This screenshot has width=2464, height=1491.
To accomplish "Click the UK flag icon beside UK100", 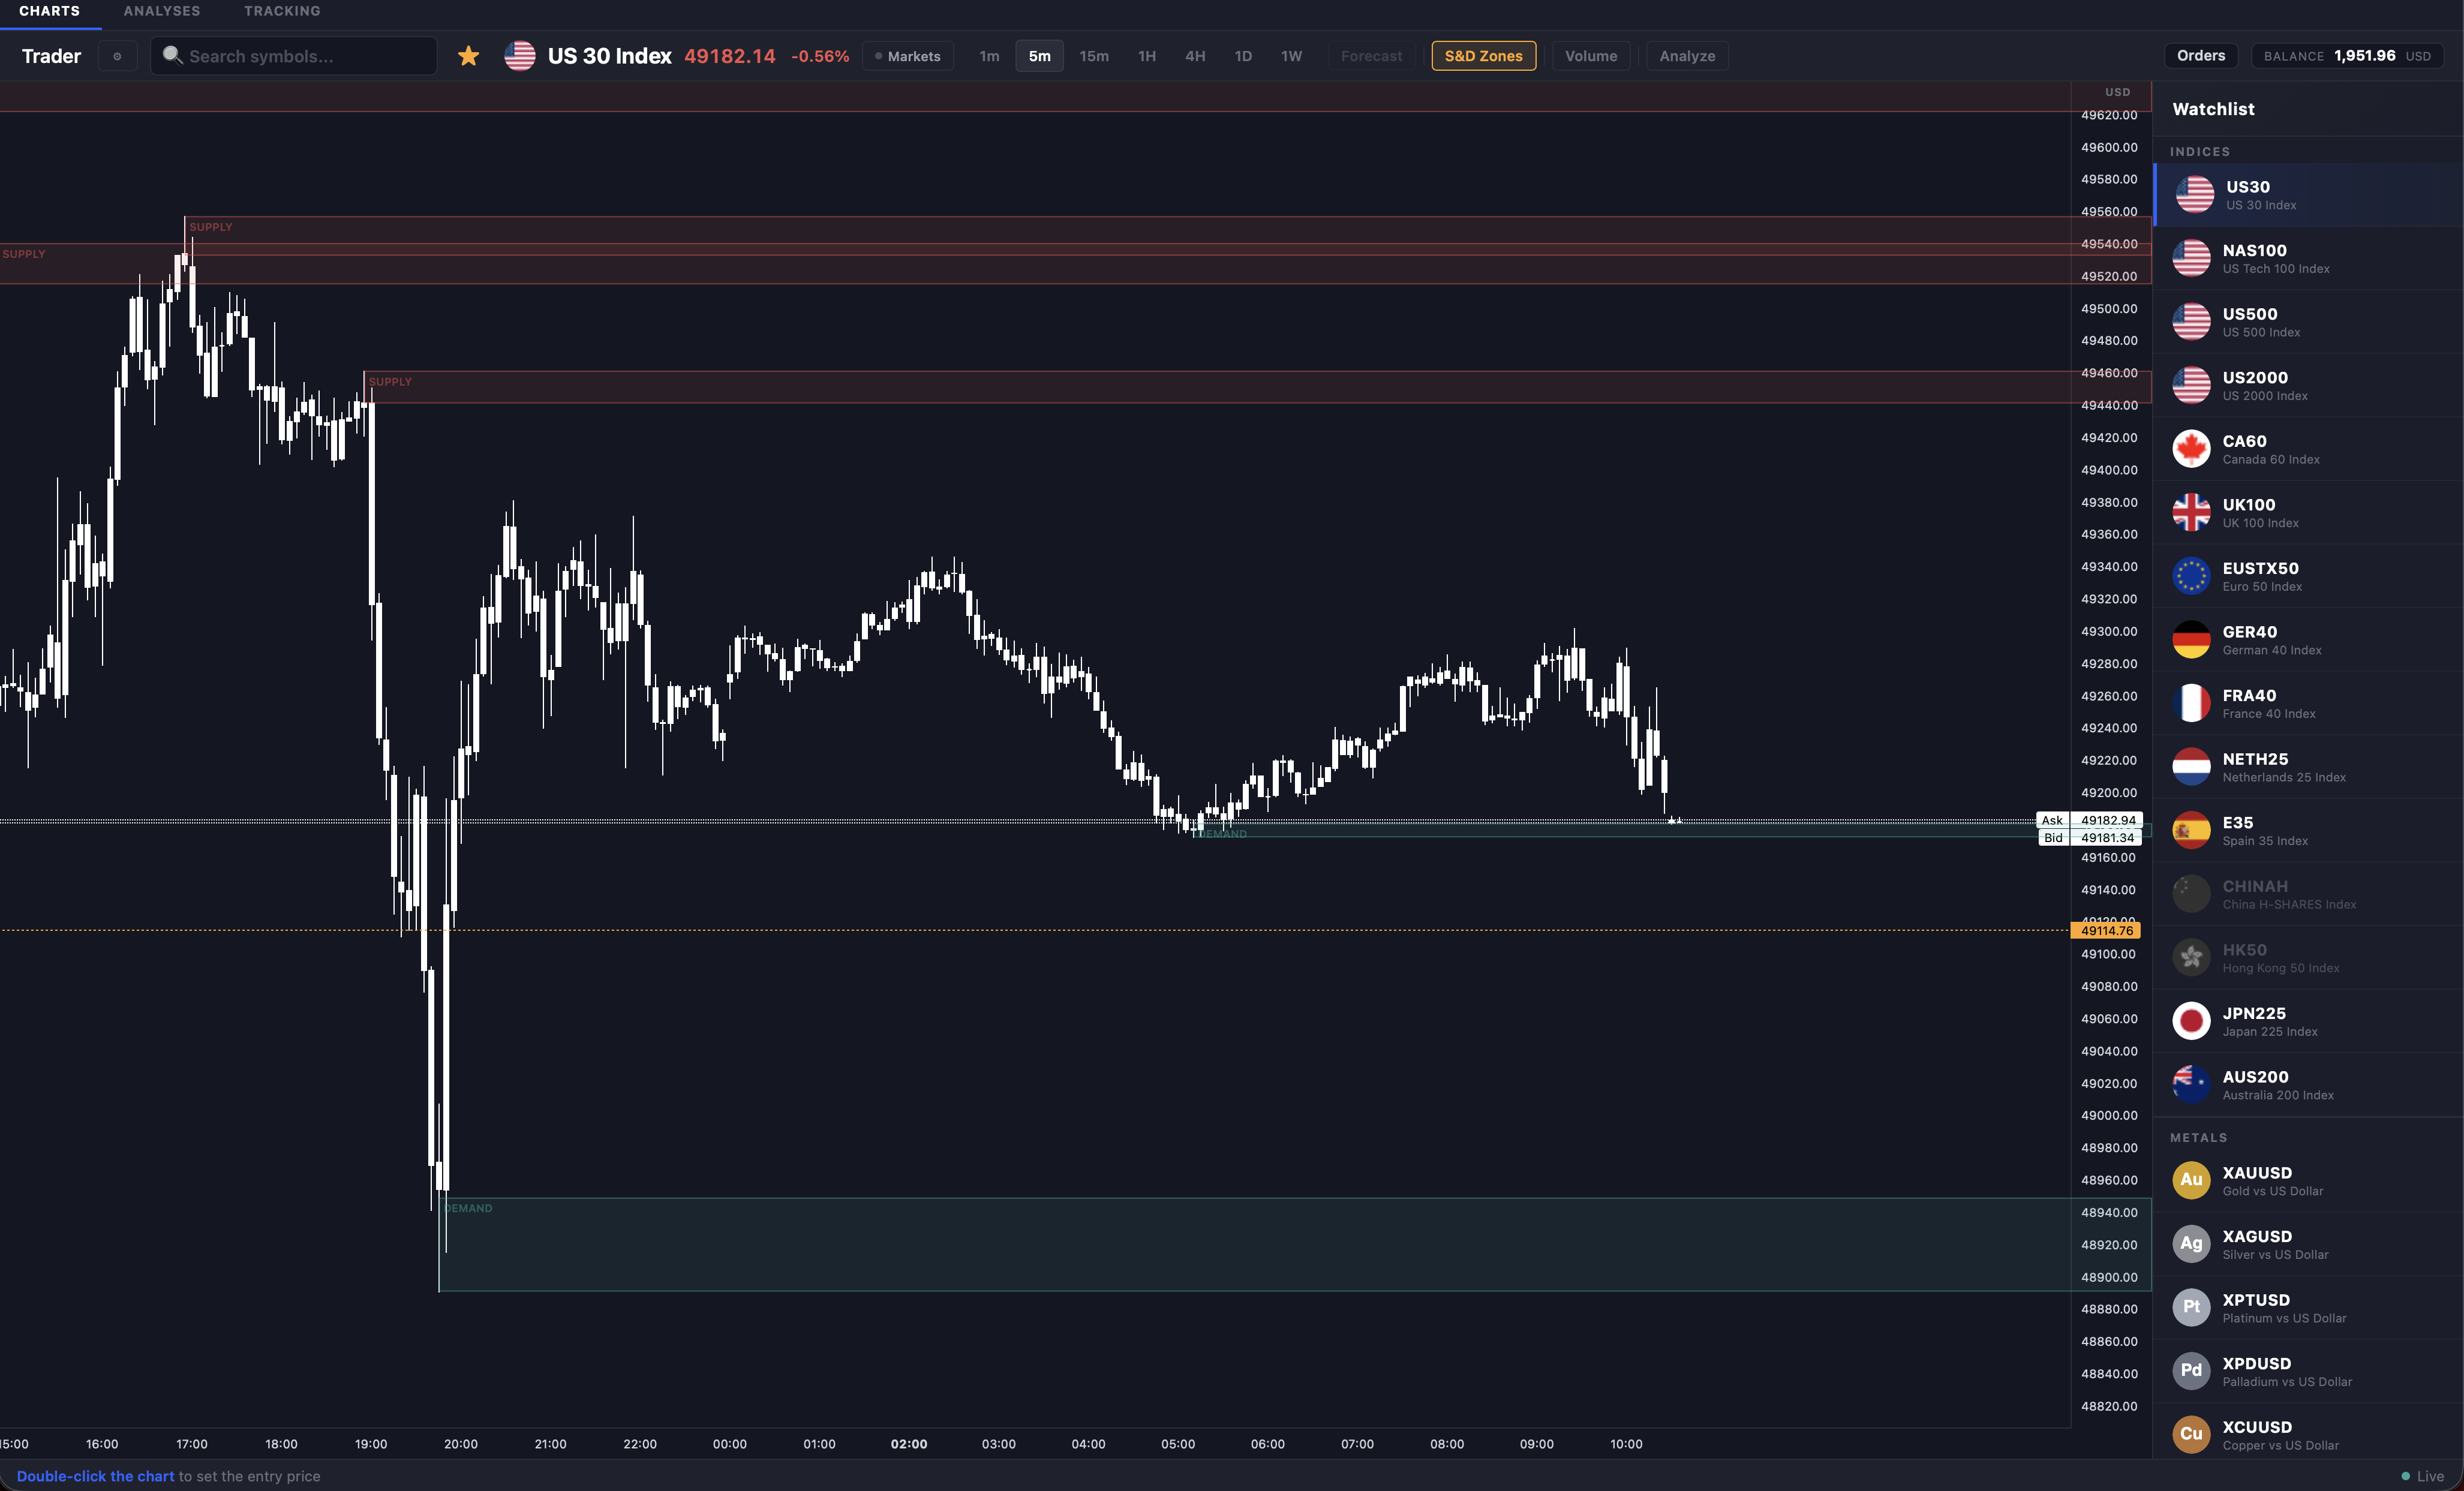I will [x=2191, y=512].
